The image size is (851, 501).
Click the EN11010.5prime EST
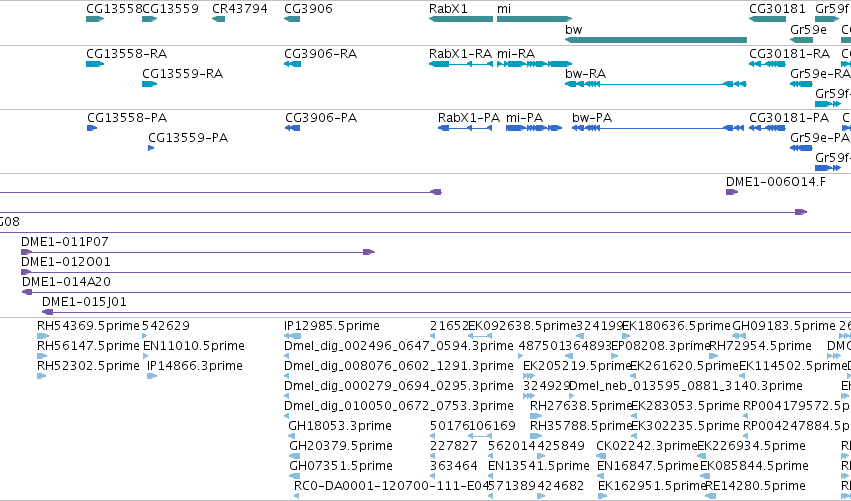[x=145, y=356]
